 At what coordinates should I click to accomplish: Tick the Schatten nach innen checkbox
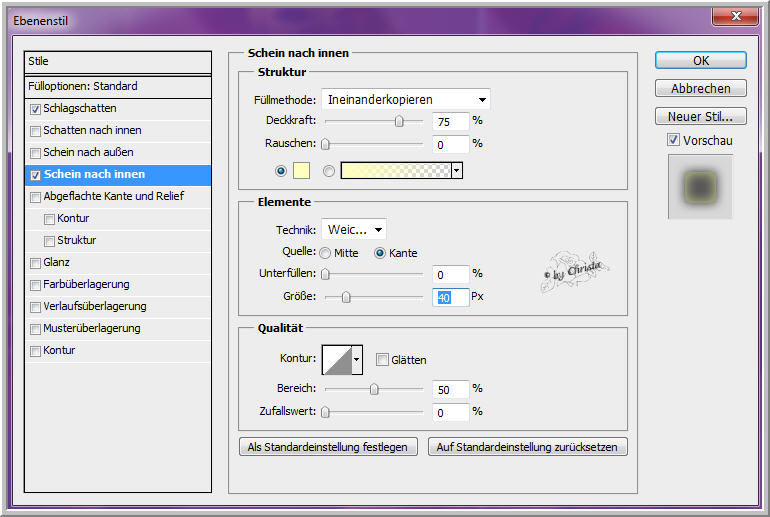pyautogui.click(x=35, y=131)
